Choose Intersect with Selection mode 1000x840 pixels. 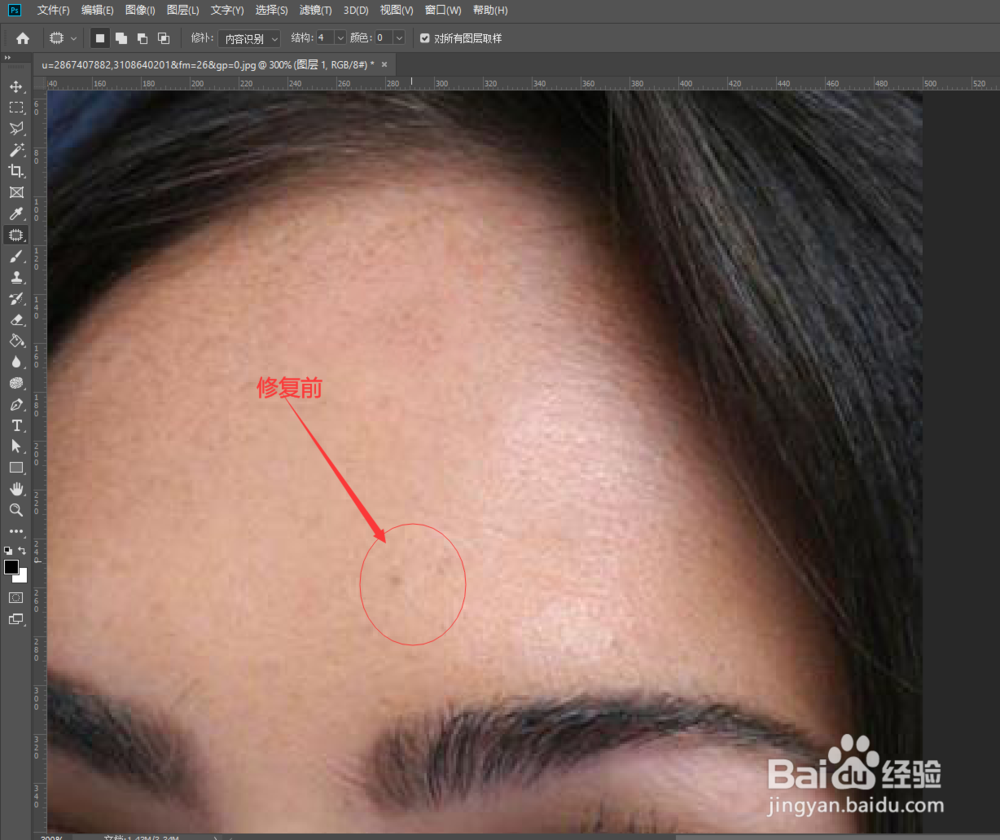[164, 38]
